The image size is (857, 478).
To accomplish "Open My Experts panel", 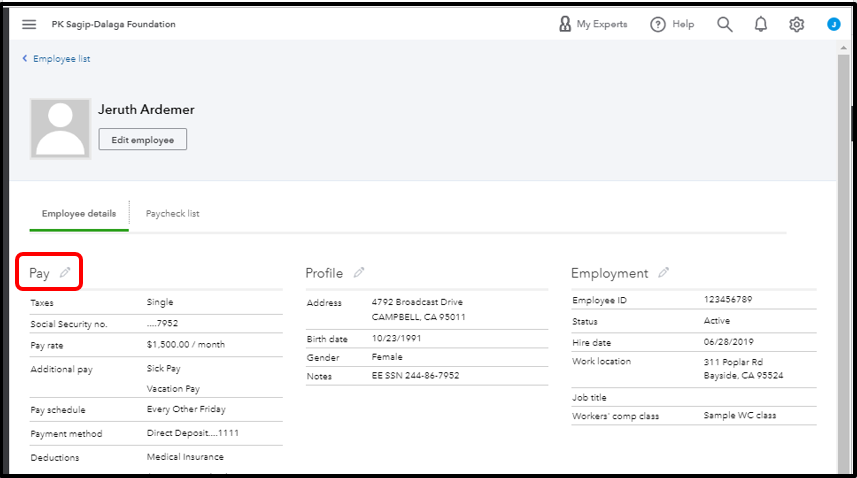I will [593, 25].
